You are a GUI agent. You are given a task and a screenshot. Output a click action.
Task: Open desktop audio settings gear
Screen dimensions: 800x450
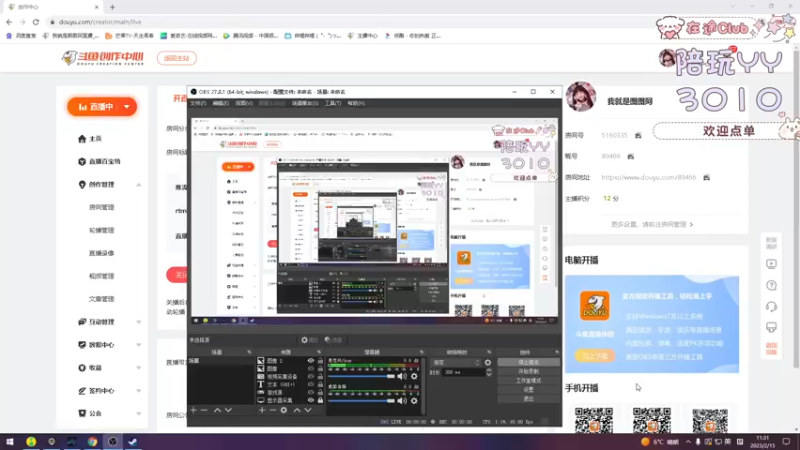click(x=414, y=401)
